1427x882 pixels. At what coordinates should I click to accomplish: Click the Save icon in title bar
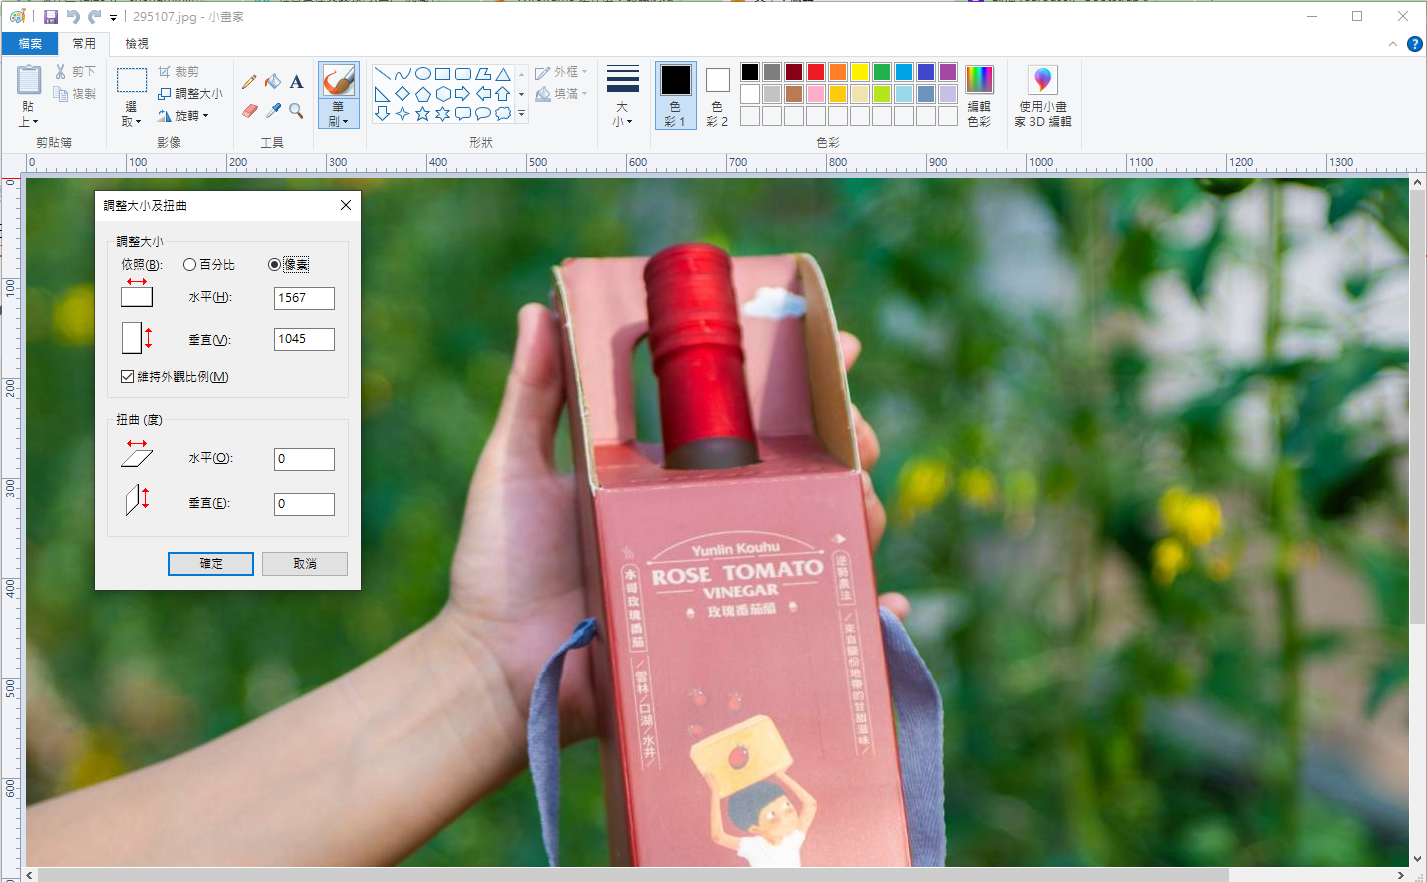tap(51, 17)
